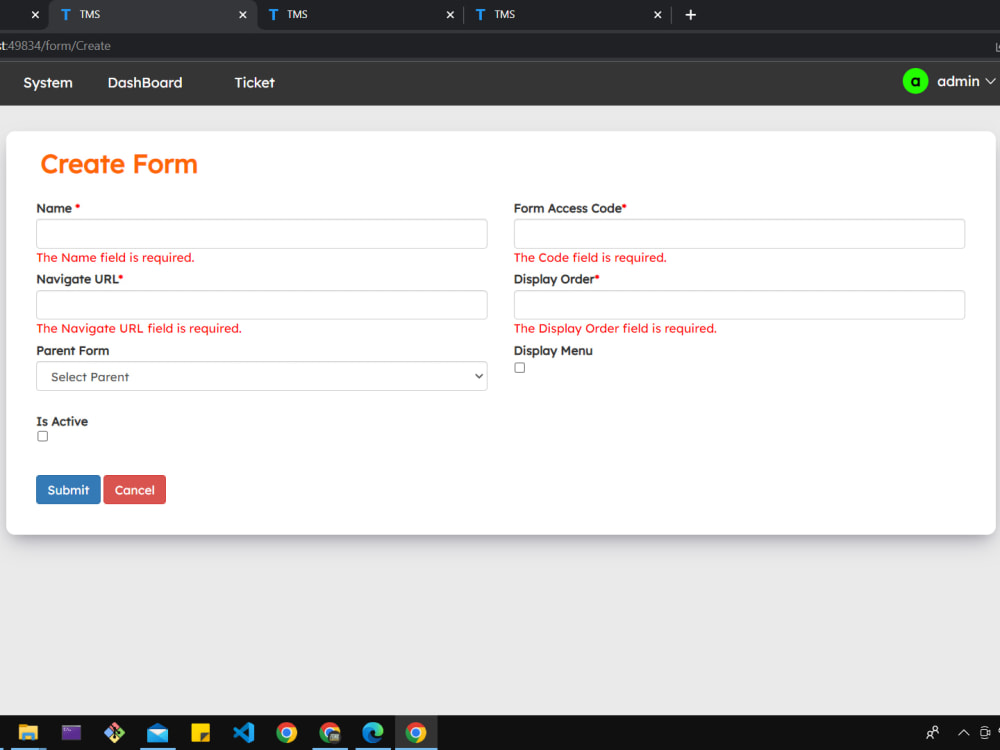The height and width of the screenshot is (750, 1000).
Task: Open the purple terminal app in taskbar
Action: pyautogui.click(x=71, y=732)
